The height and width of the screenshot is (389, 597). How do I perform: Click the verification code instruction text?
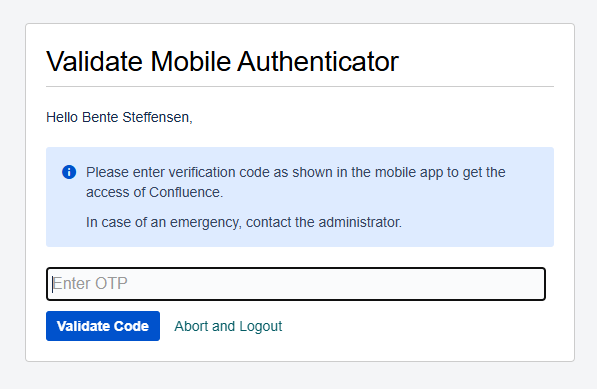point(295,182)
